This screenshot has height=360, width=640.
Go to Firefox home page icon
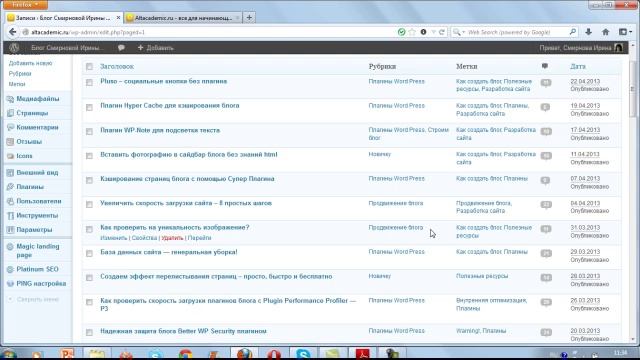point(605,32)
